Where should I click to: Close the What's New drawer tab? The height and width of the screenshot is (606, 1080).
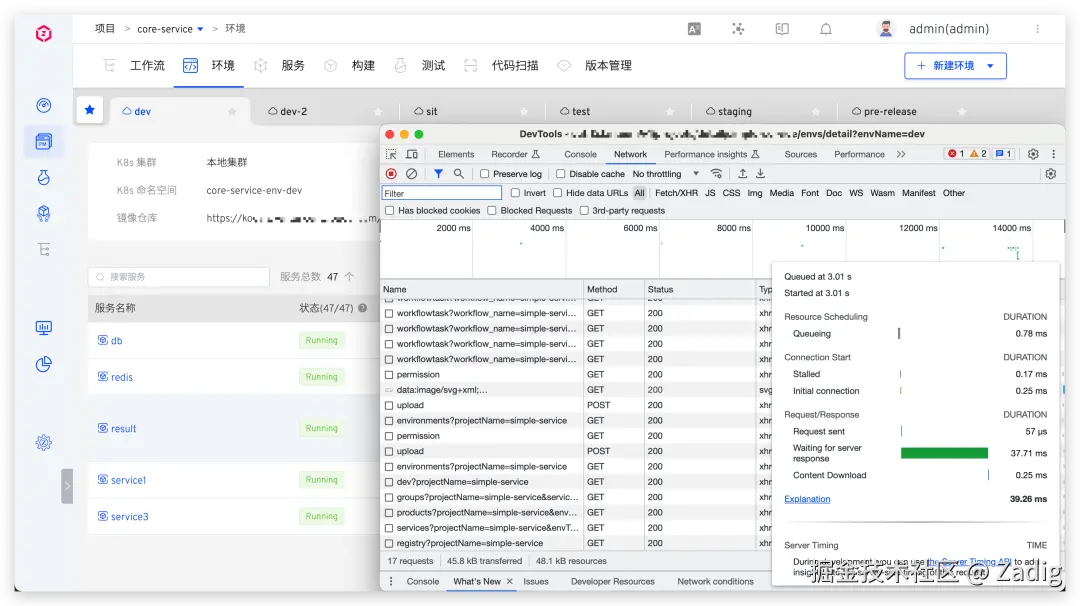[510, 582]
